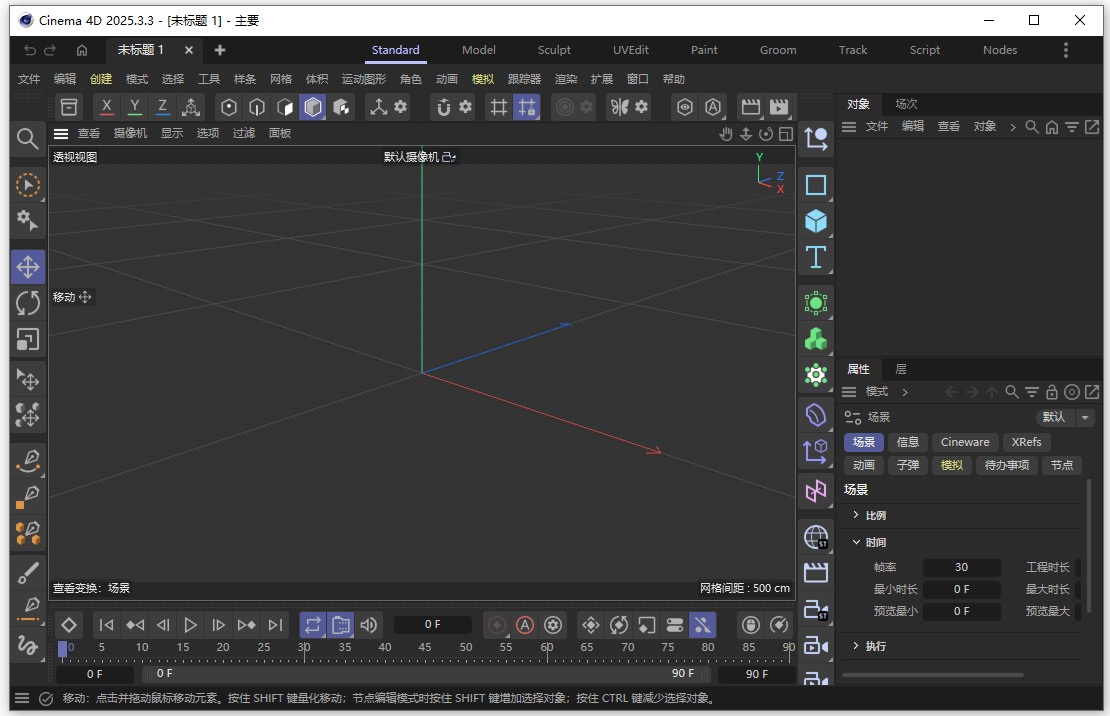Select the Rotate tool
This screenshot has width=1110, height=716.
[x=27, y=304]
